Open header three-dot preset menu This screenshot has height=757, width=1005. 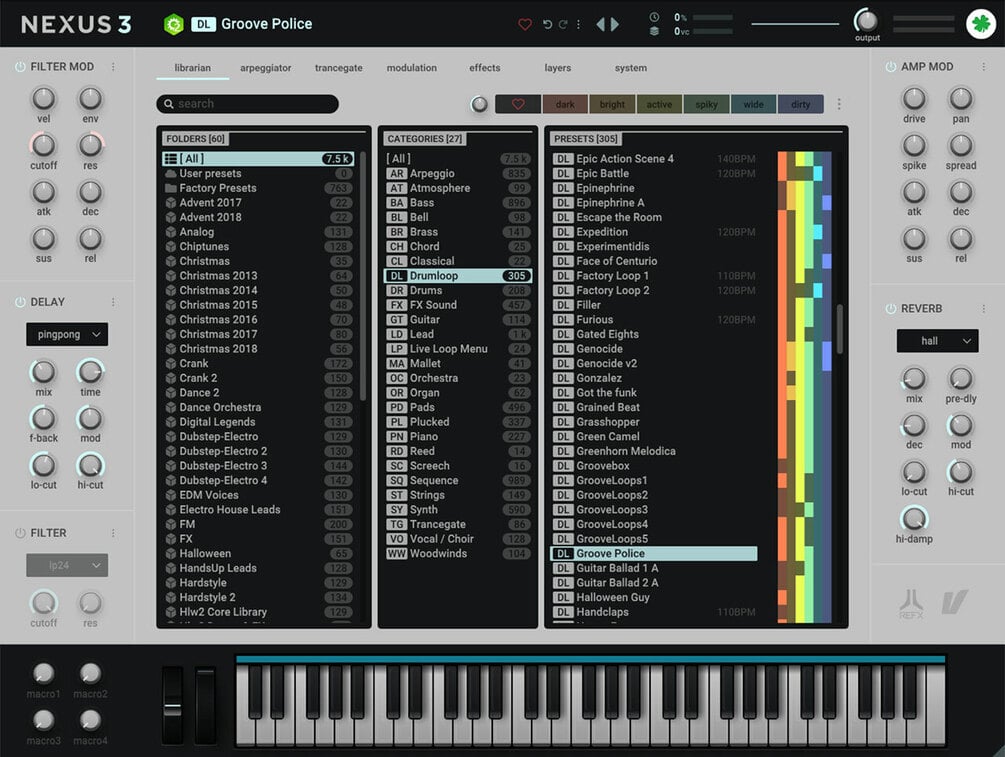point(578,24)
